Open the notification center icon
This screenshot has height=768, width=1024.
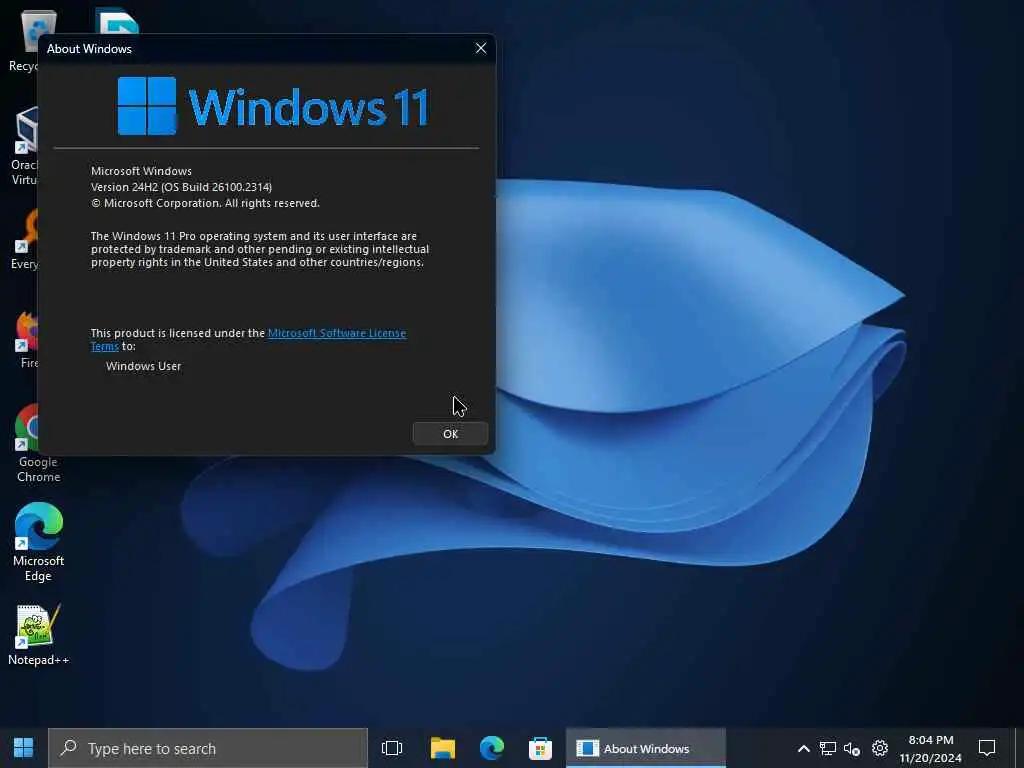(x=987, y=748)
